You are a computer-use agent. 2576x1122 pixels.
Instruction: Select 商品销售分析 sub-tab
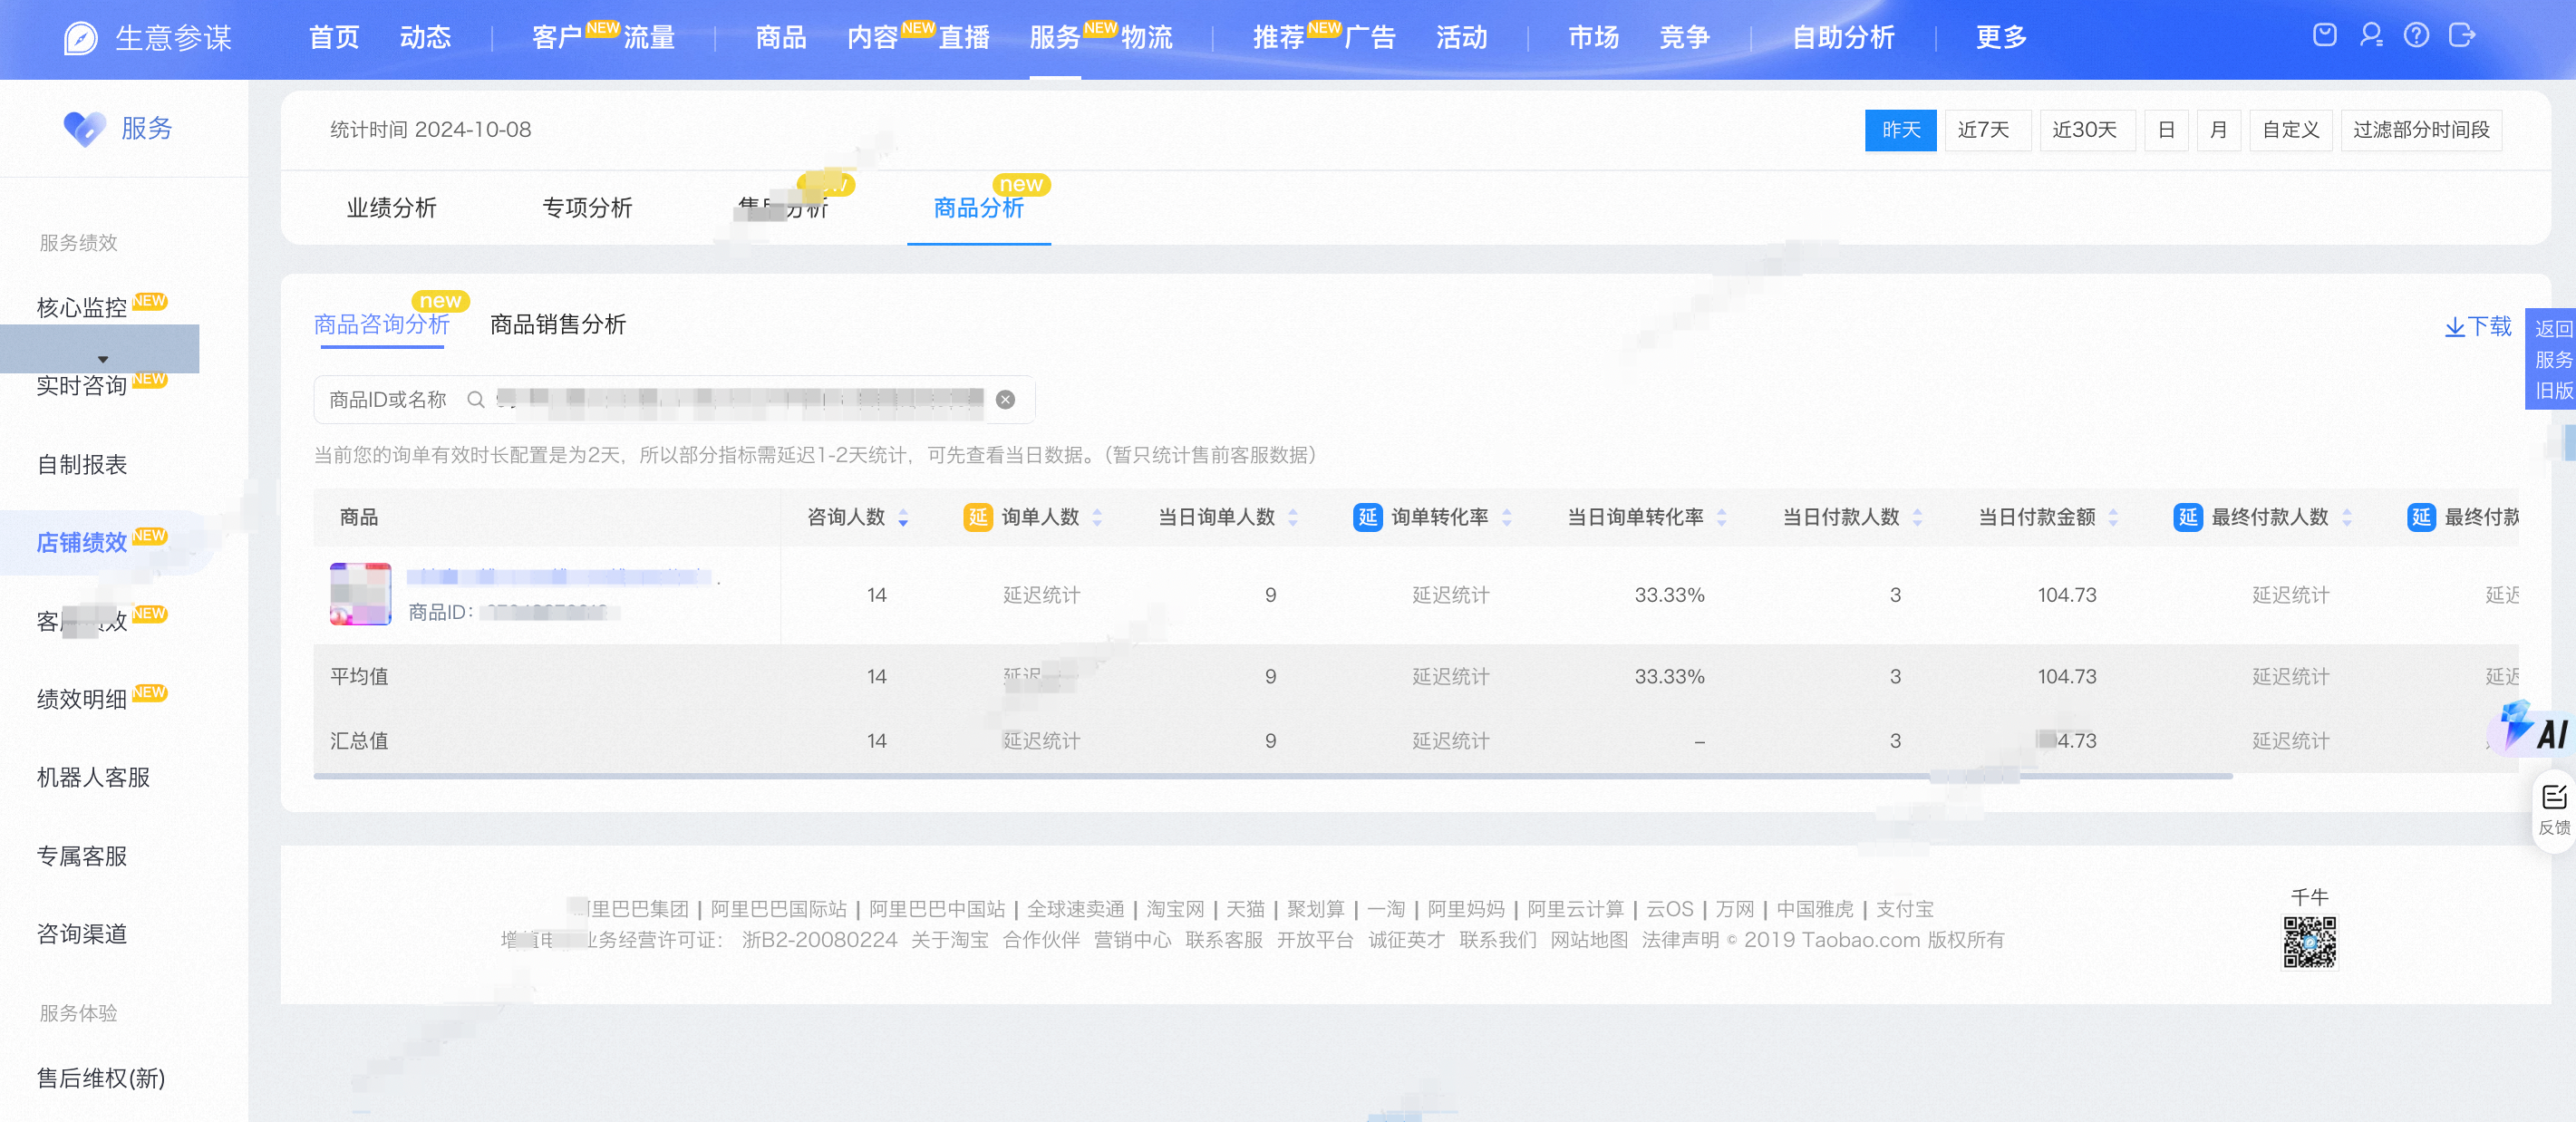click(558, 324)
